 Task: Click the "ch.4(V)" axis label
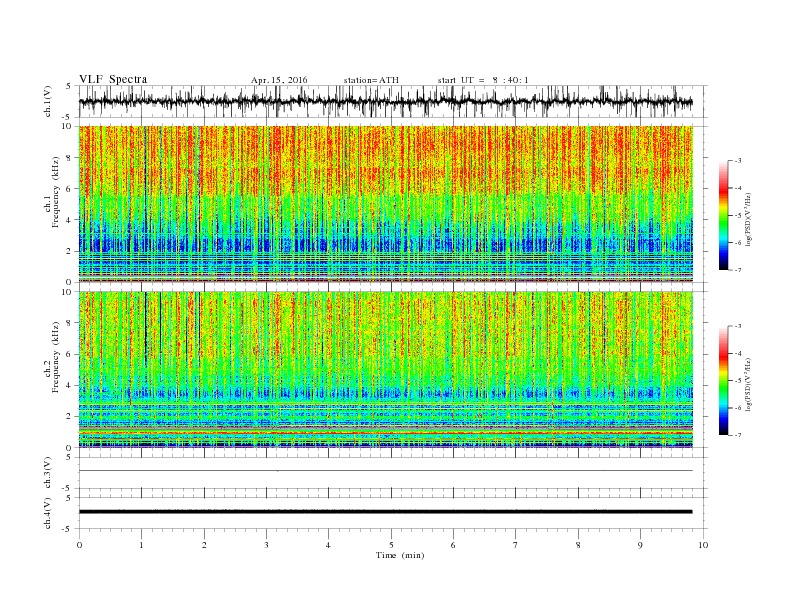[x=48, y=513]
